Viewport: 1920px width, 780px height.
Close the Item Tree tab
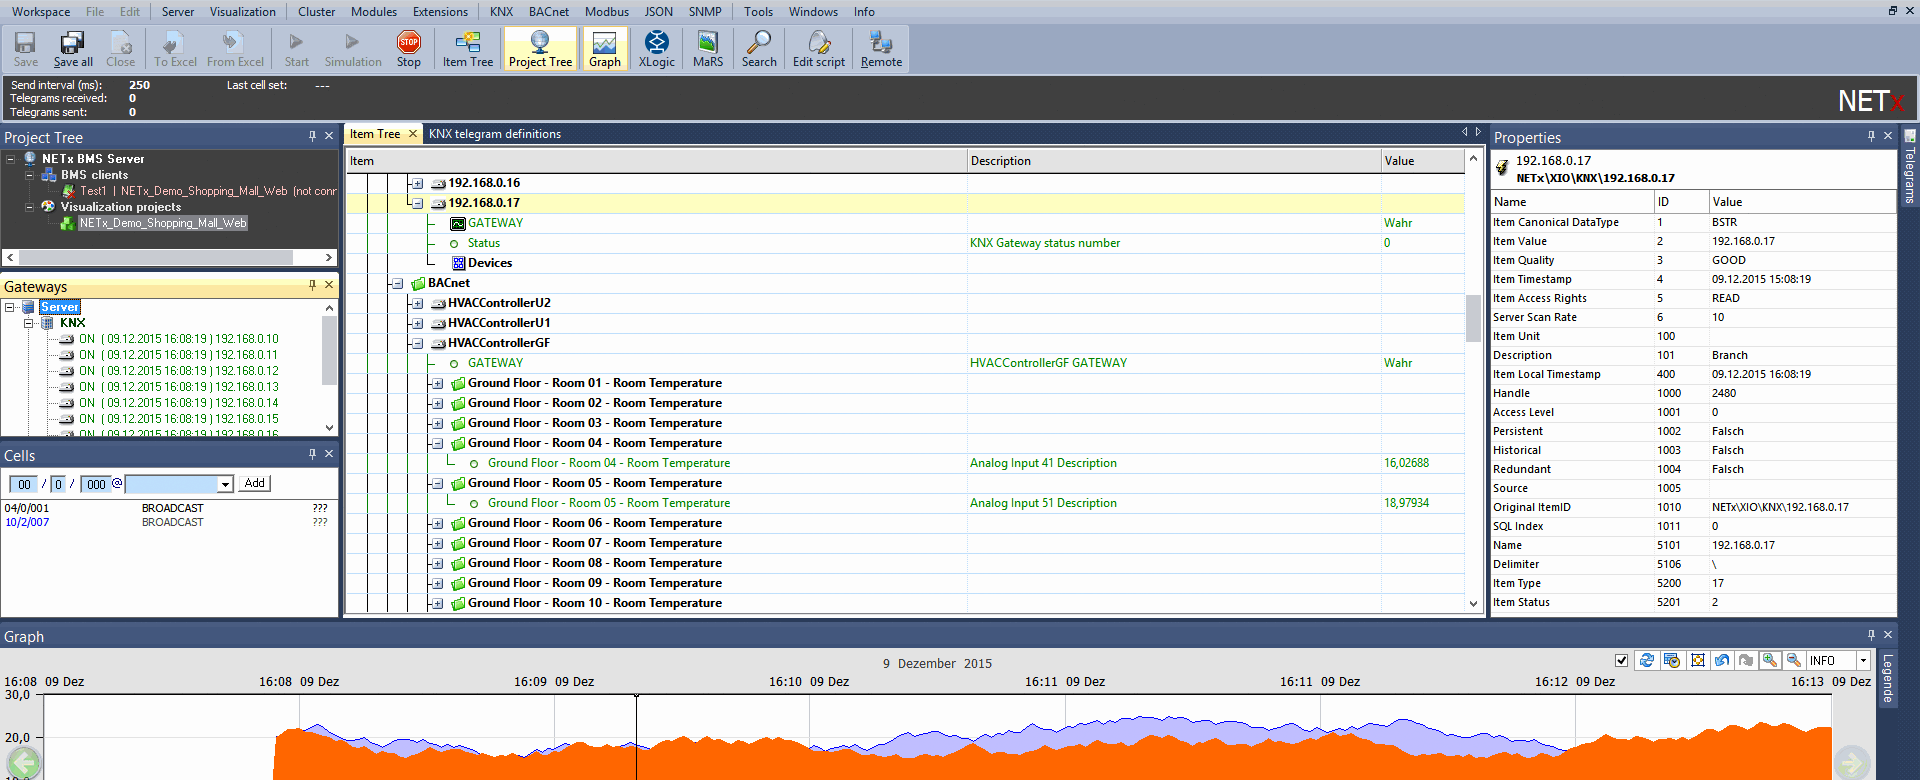[412, 134]
